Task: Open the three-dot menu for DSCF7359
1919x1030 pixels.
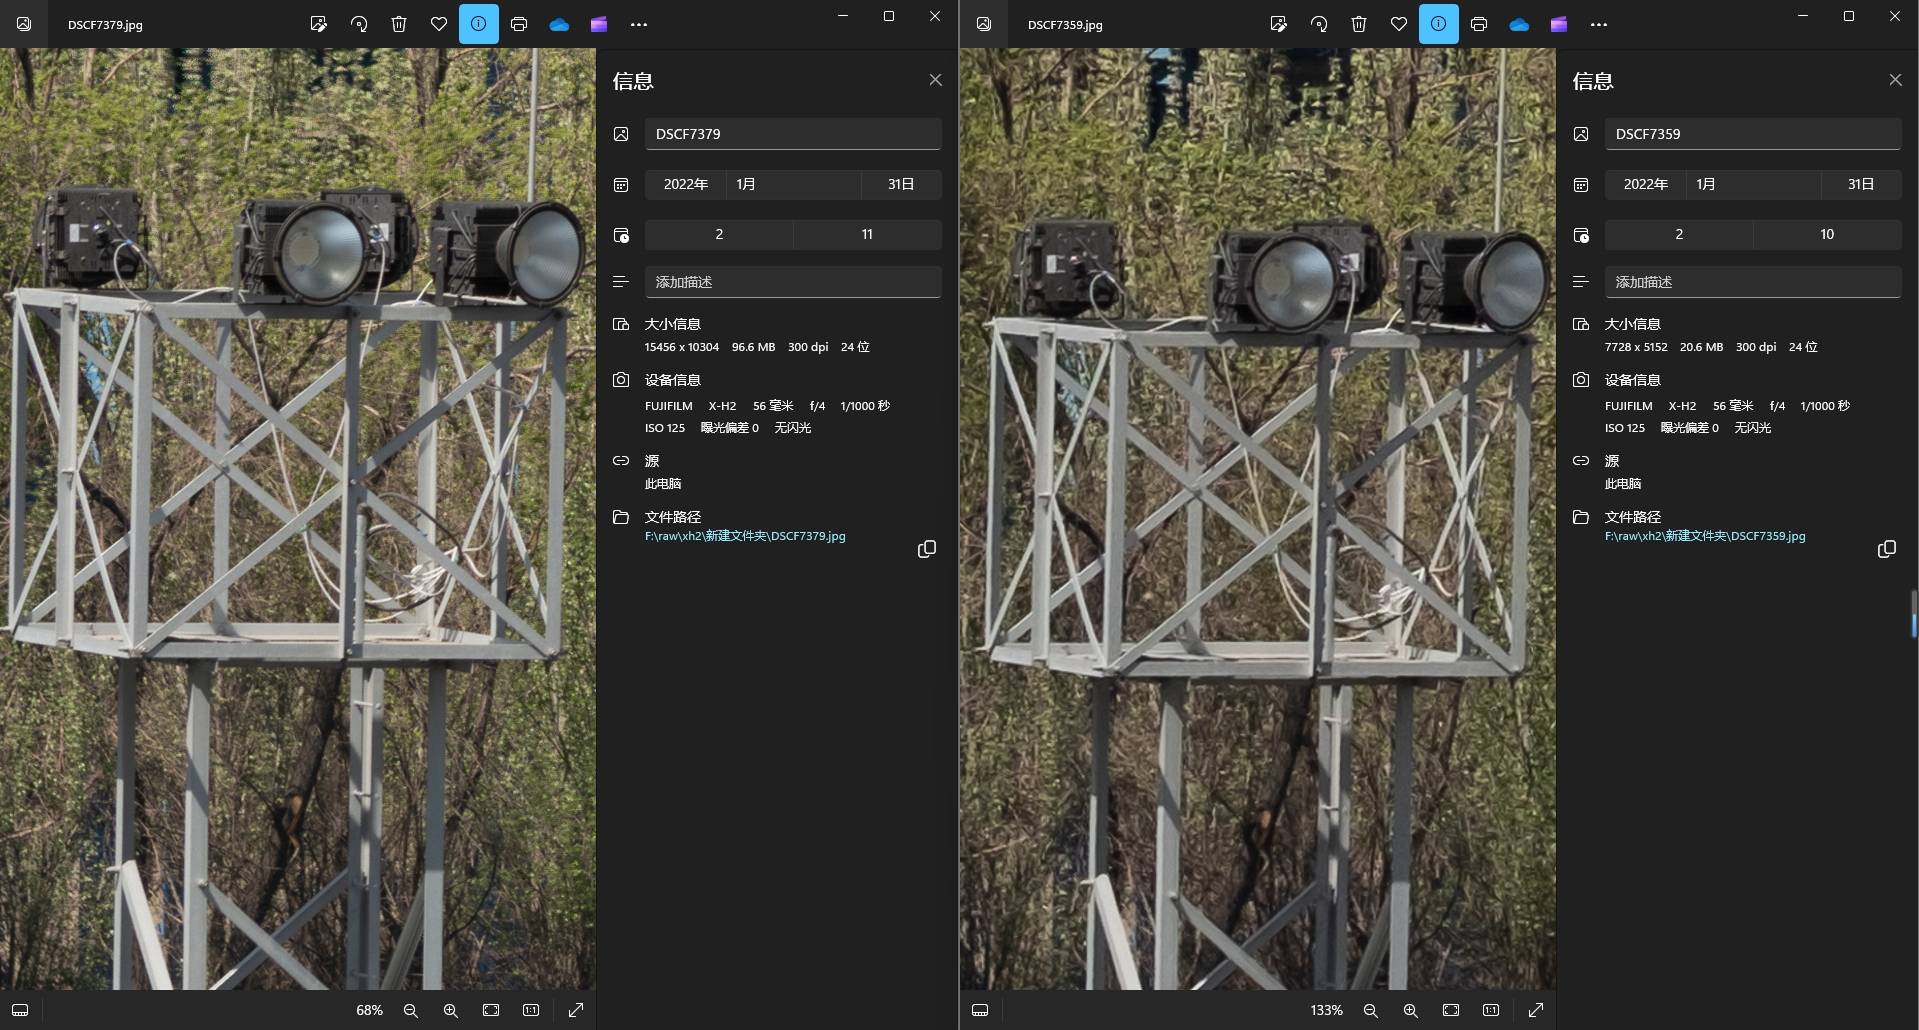Action: pyautogui.click(x=1599, y=24)
